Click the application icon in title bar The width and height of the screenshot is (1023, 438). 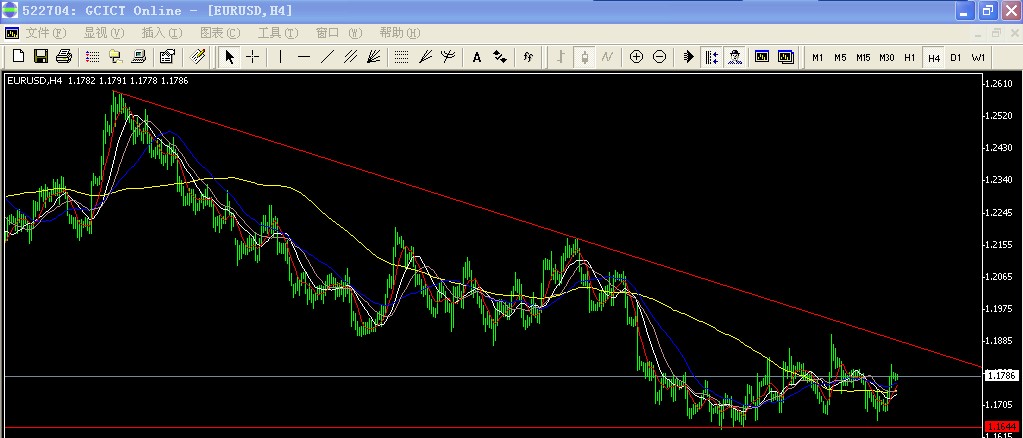[10, 10]
